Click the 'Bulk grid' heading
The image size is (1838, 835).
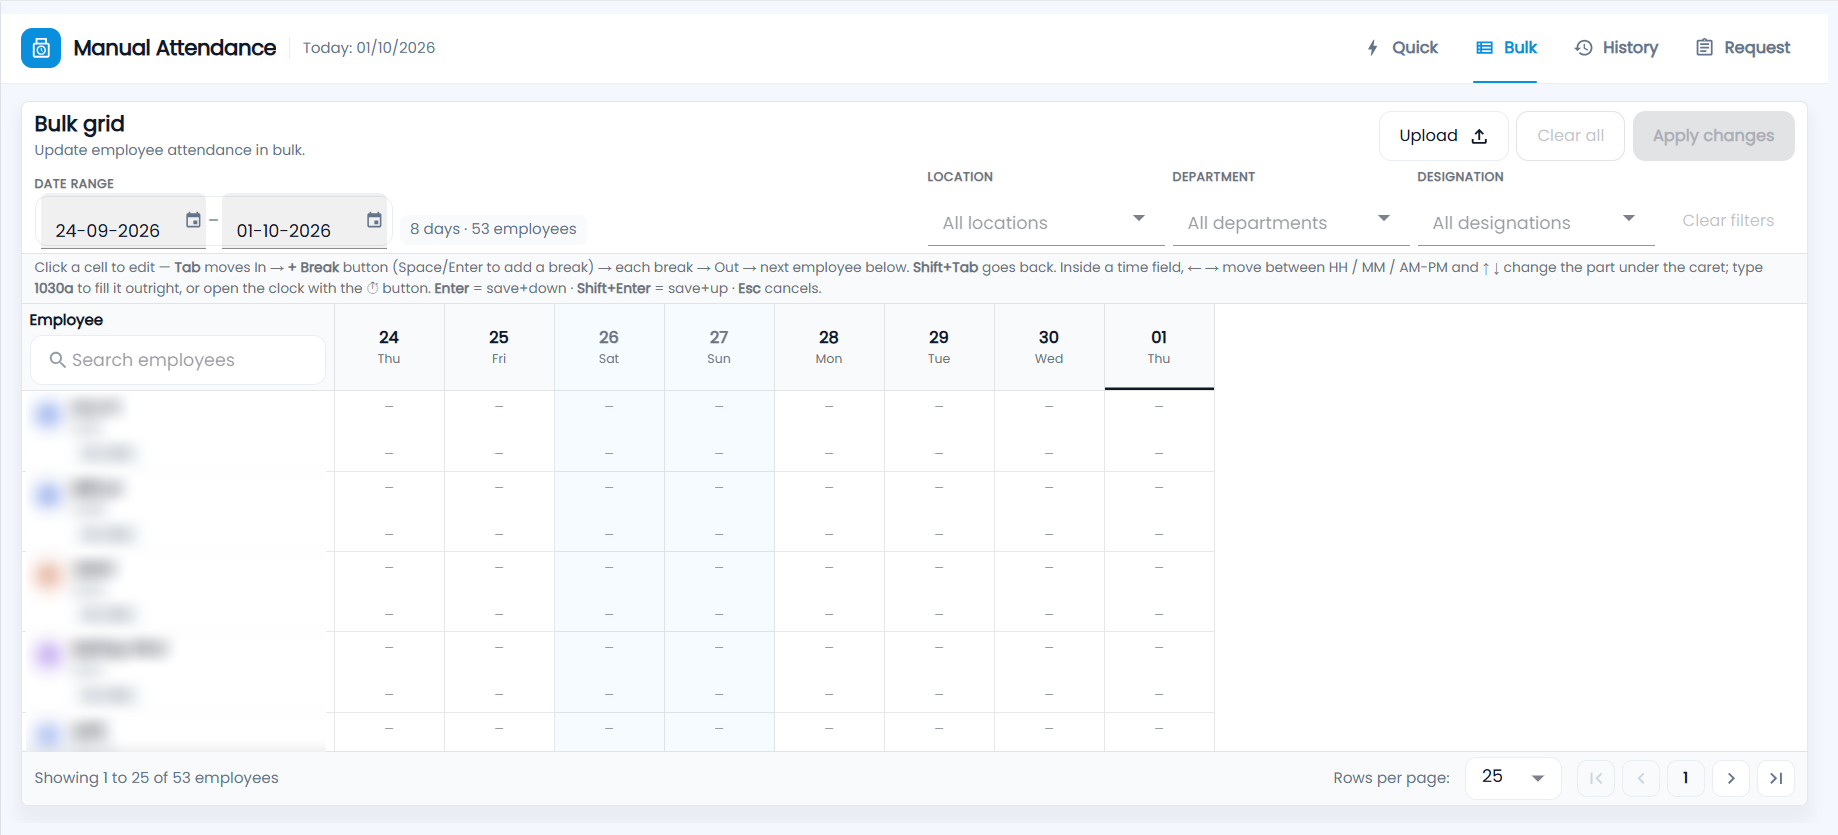point(80,124)
